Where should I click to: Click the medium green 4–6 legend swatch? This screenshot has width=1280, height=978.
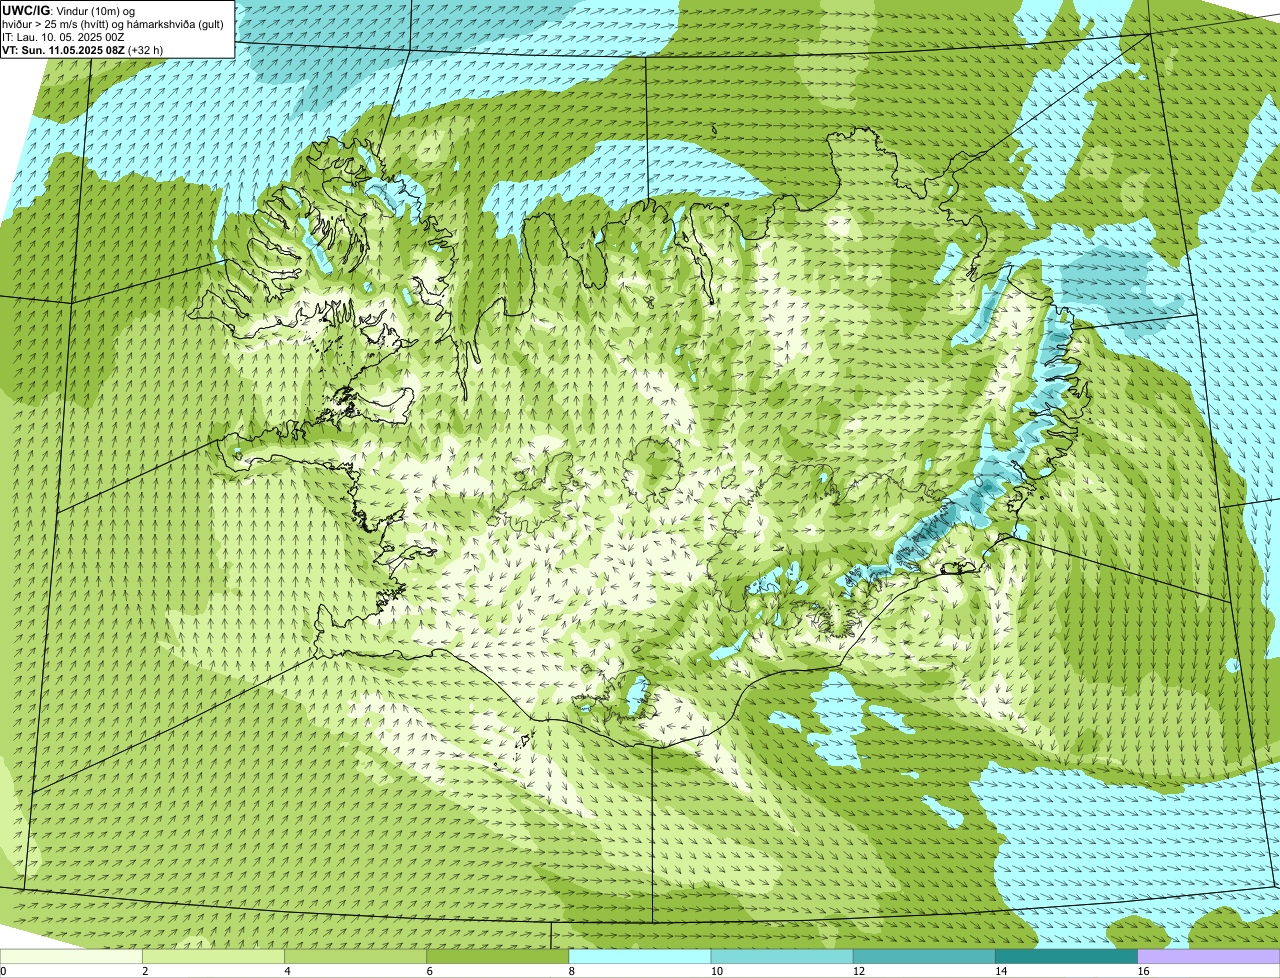(x=356, y=956)
